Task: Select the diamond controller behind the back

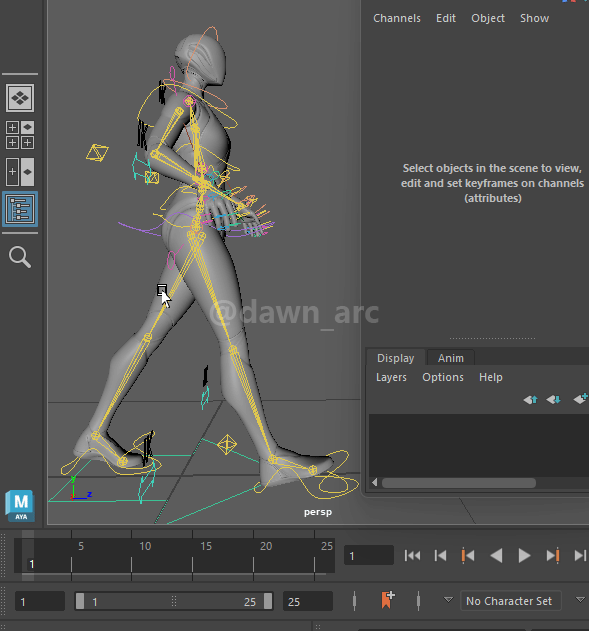Action: click(x=97, y=153)
